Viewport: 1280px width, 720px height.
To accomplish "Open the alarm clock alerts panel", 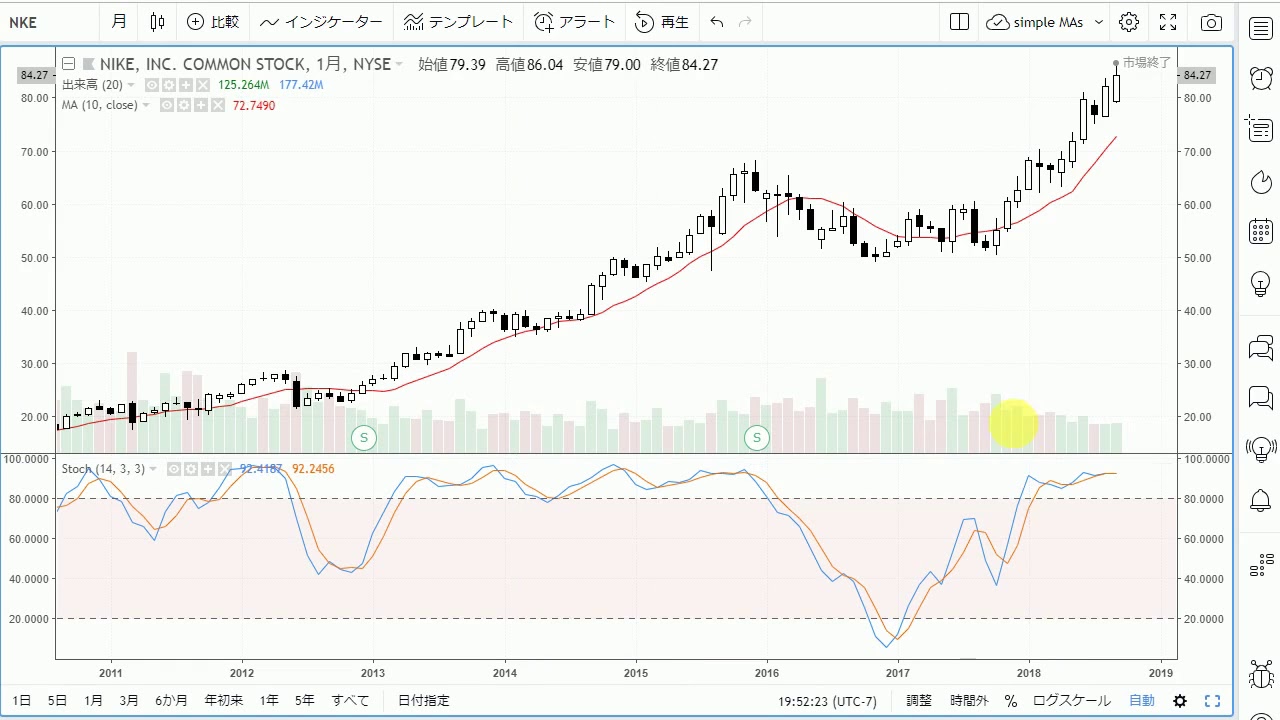I will (x=1261, y=77).
